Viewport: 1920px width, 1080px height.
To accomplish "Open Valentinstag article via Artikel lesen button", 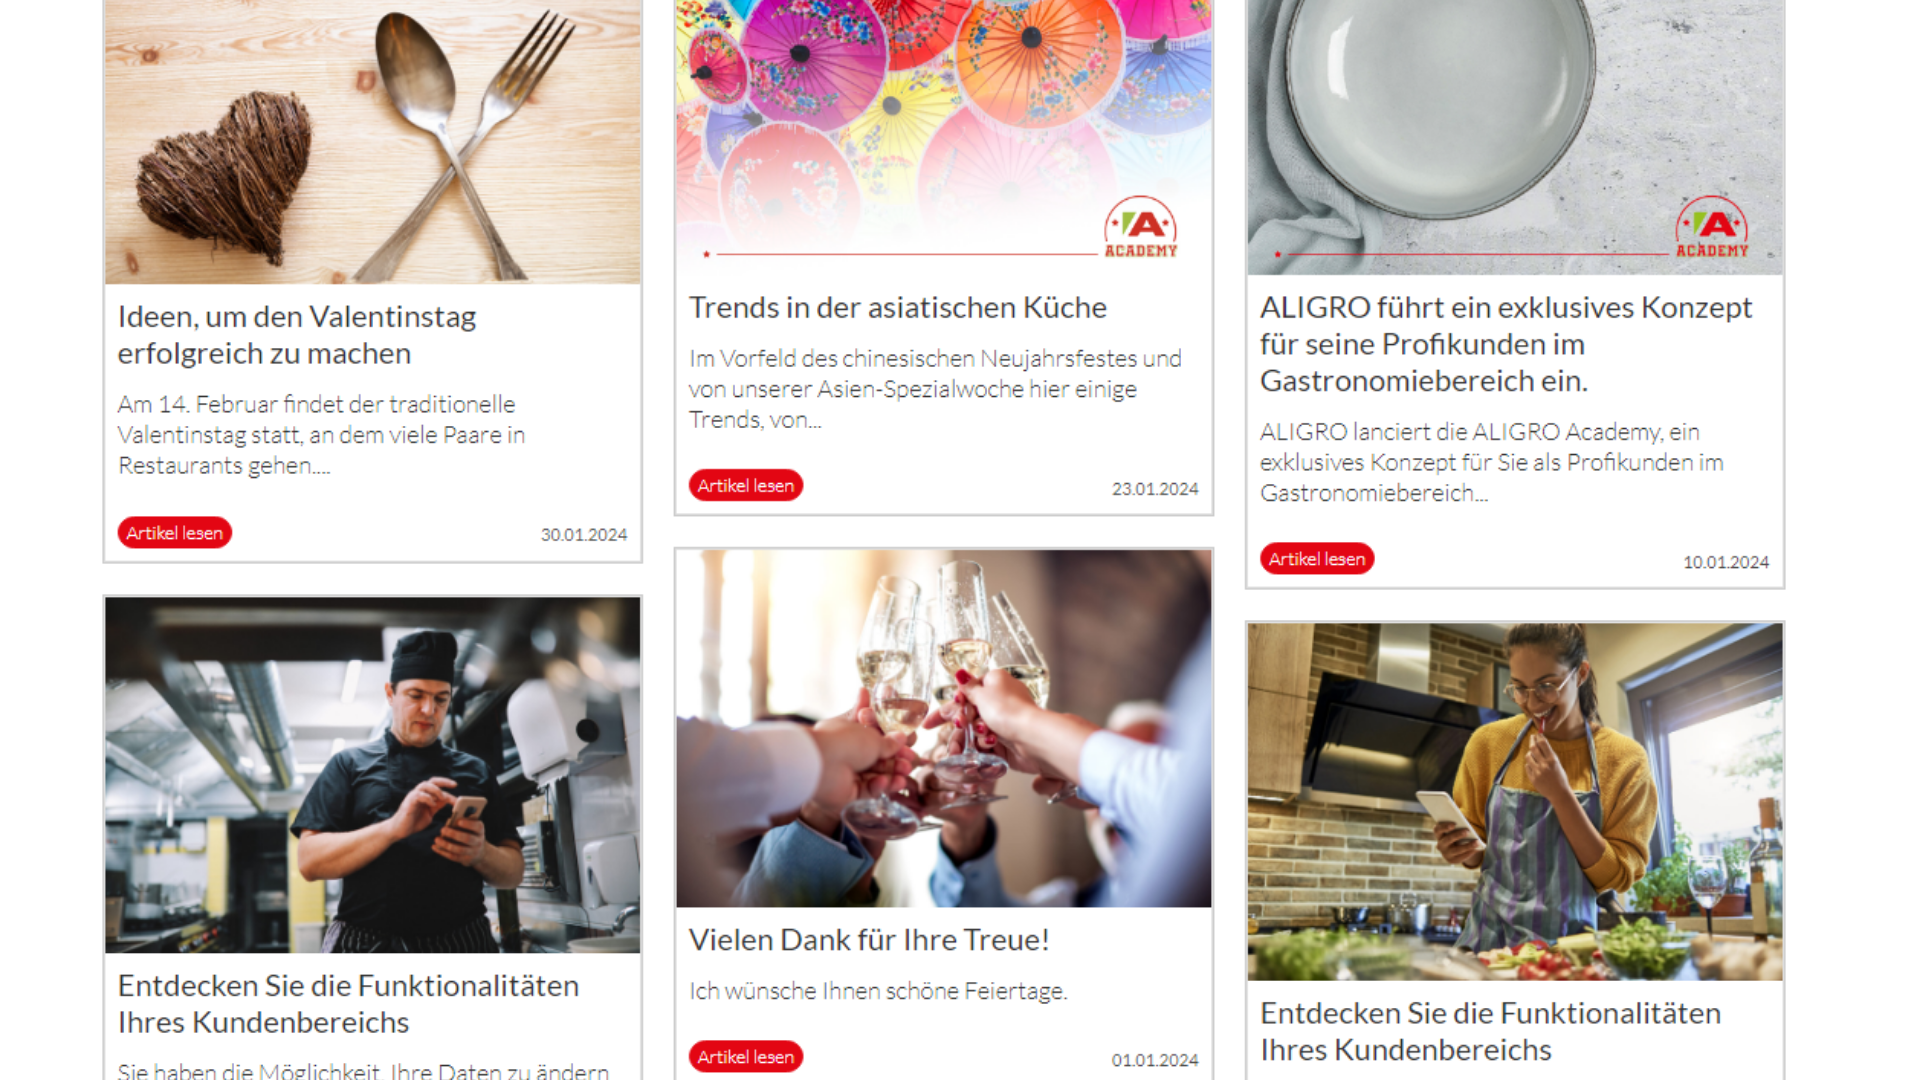I will (x=174, y=533).
